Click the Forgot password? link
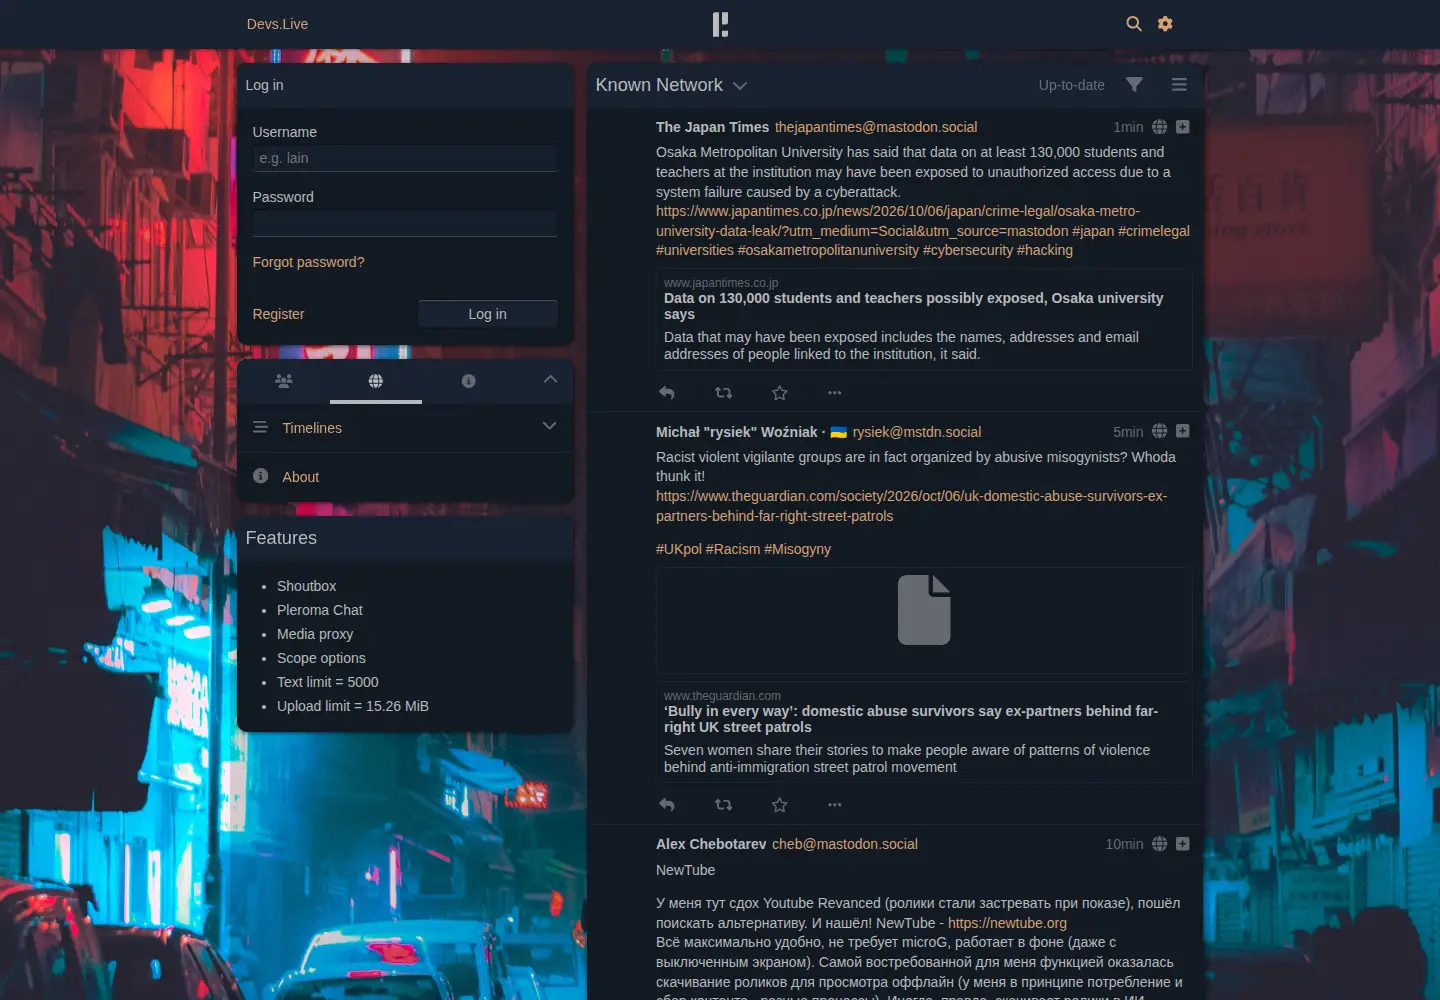Viewport: 1440px width, 1000px height. pyautogui.click(x=308, y=262)
